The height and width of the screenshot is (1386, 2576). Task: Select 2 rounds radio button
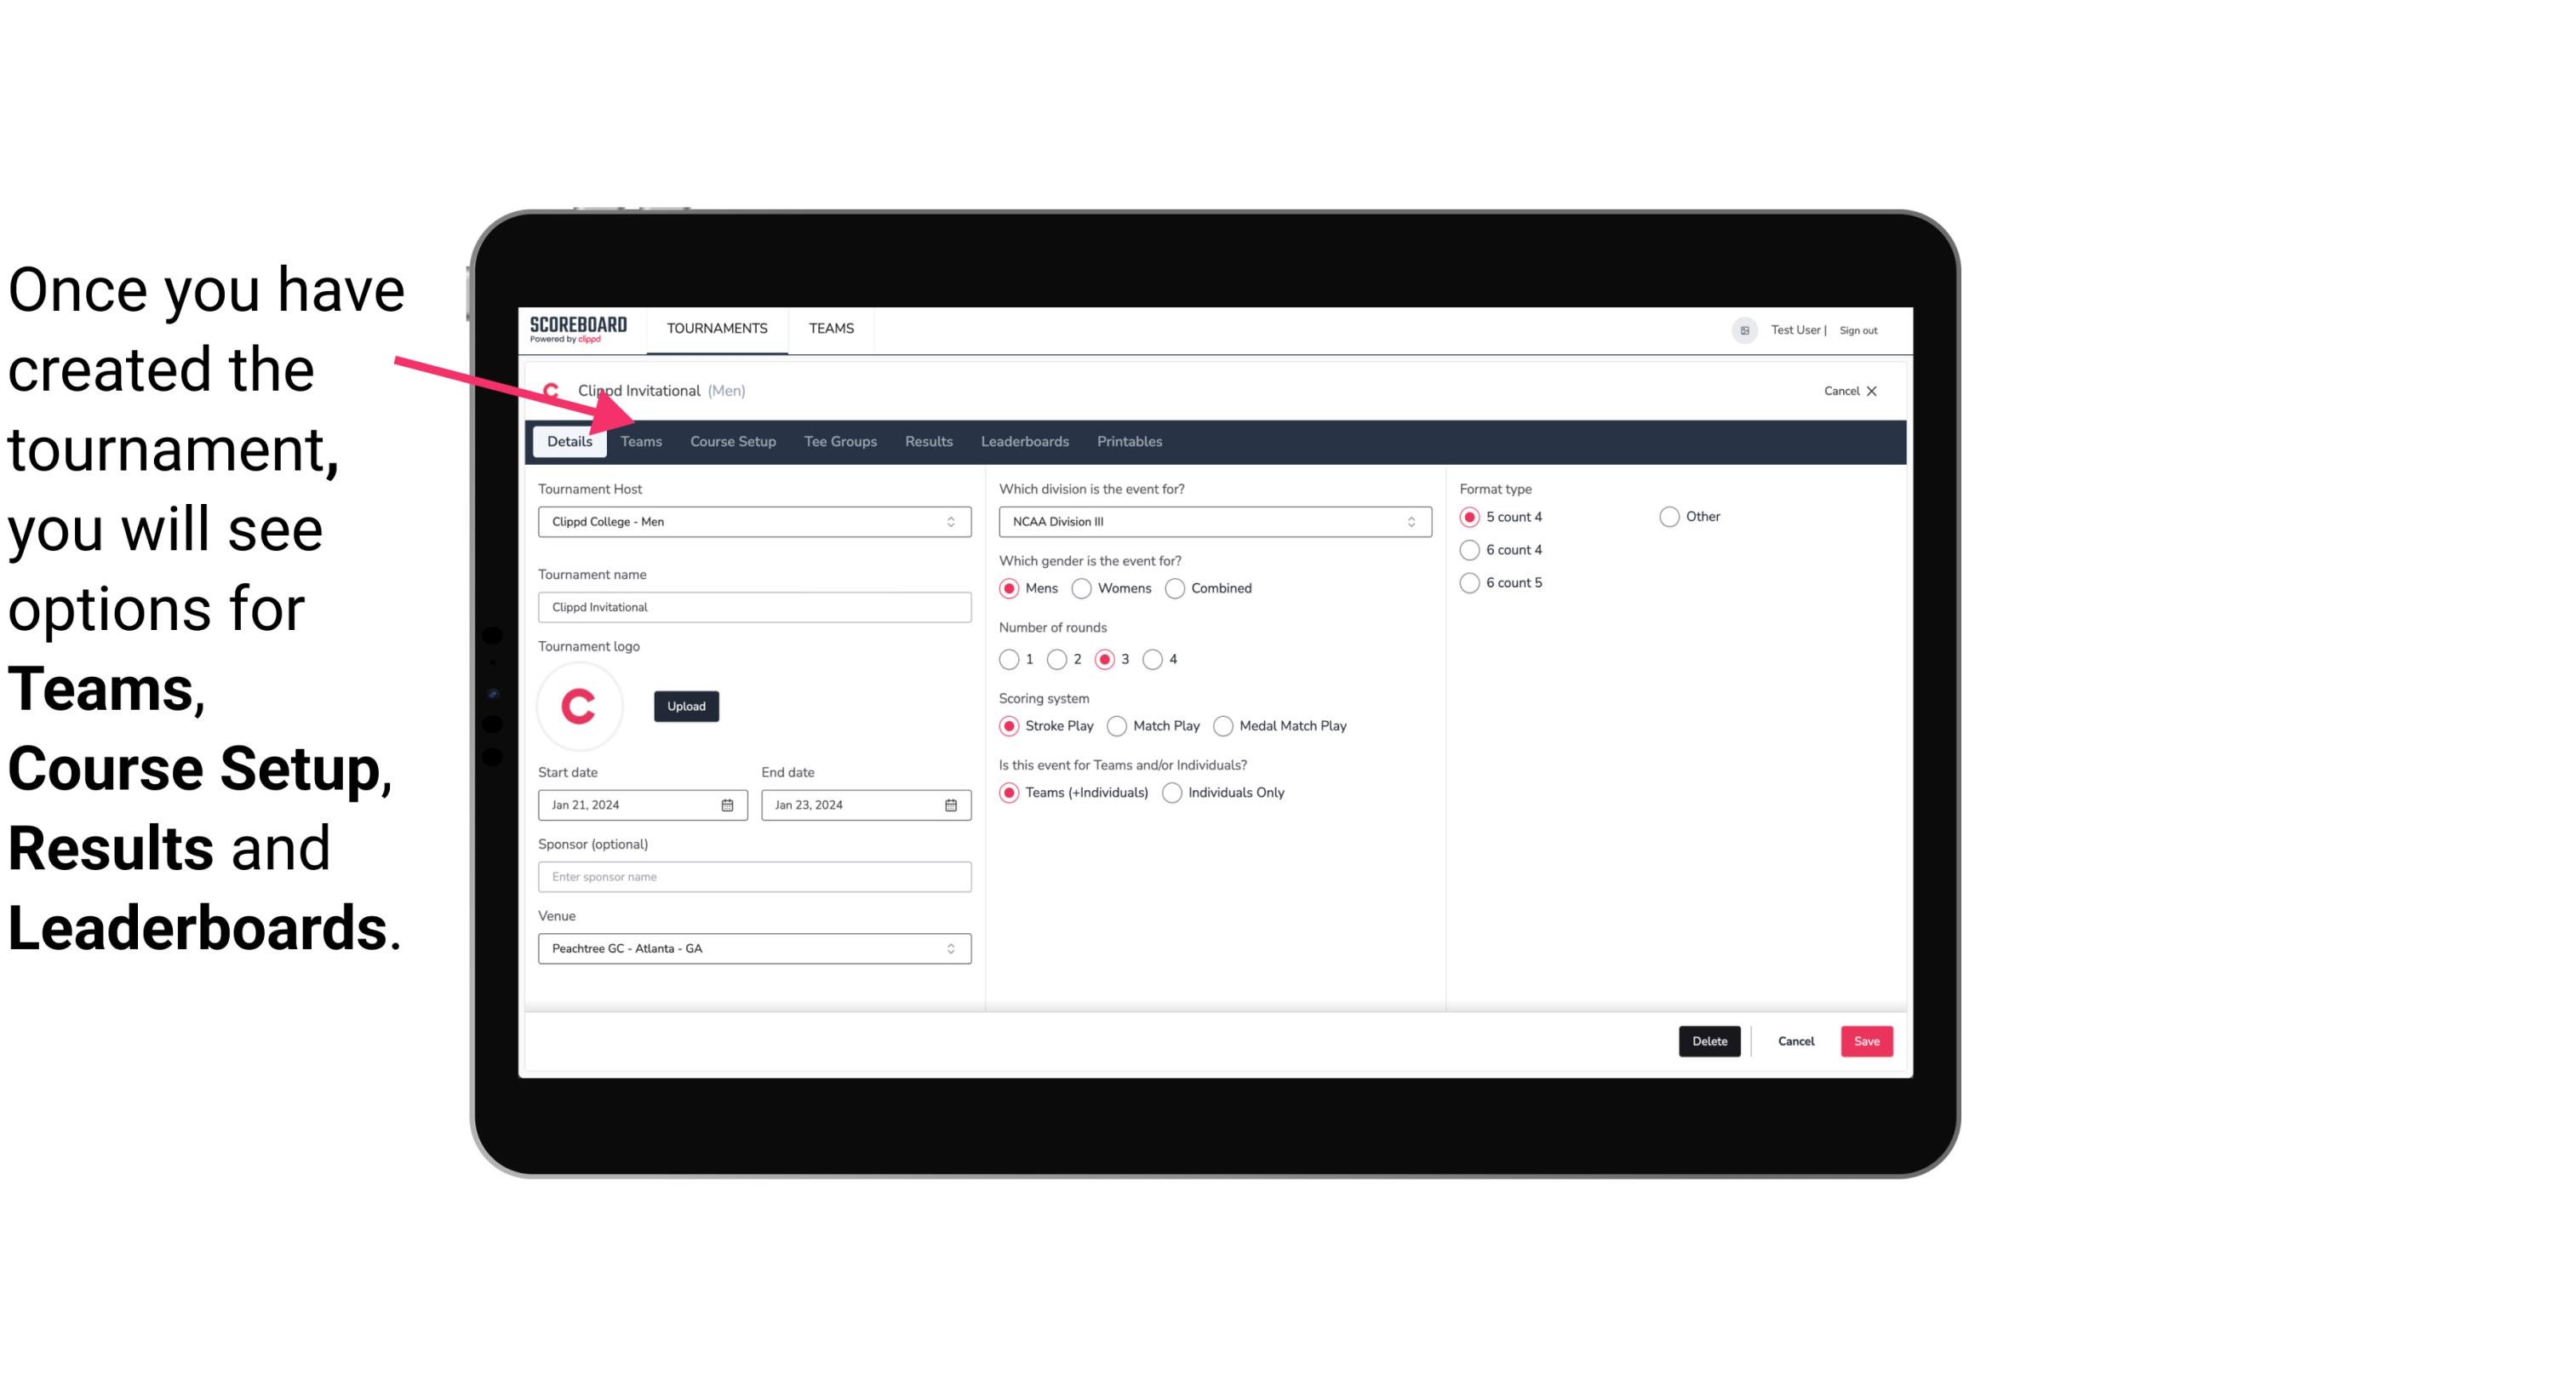pyautogui.click(x=1057, y=659)
